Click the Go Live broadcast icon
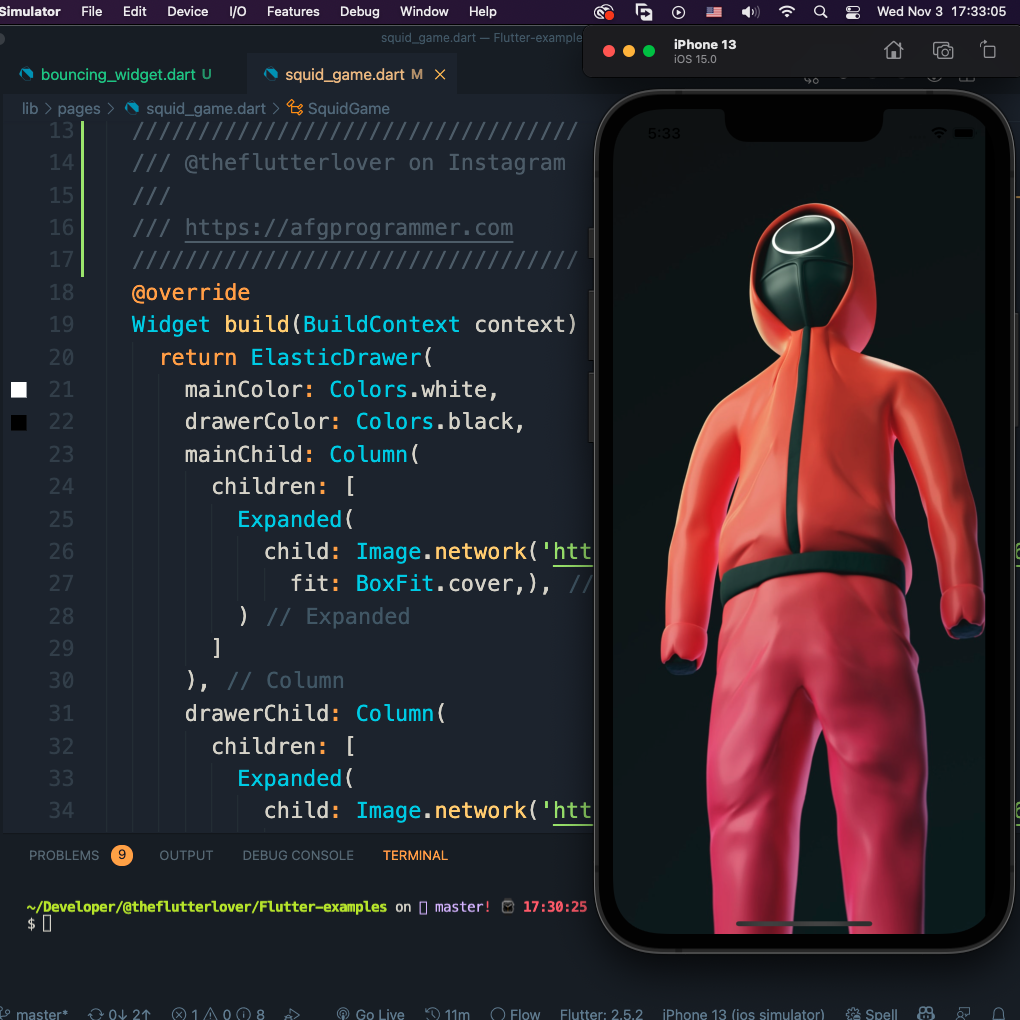The height and width of the screenshot is (1020, 1020). 343,1013
